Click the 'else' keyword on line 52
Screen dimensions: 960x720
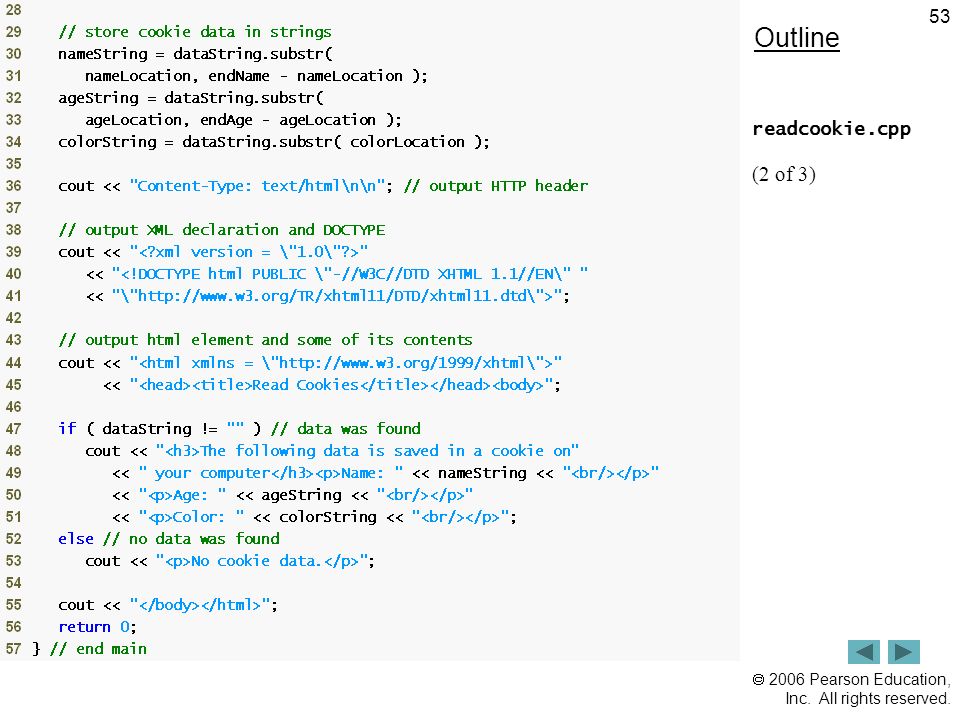[76, 539]
